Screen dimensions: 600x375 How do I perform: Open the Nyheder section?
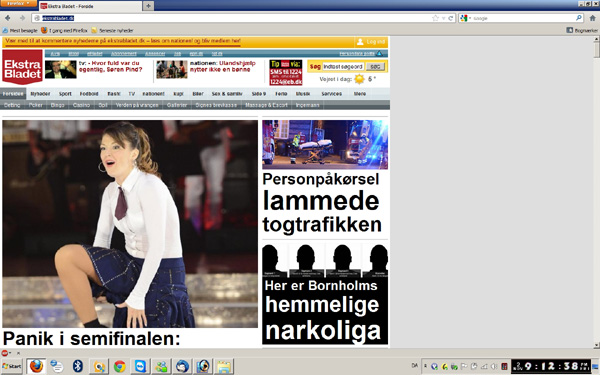[x=40, y=94]
